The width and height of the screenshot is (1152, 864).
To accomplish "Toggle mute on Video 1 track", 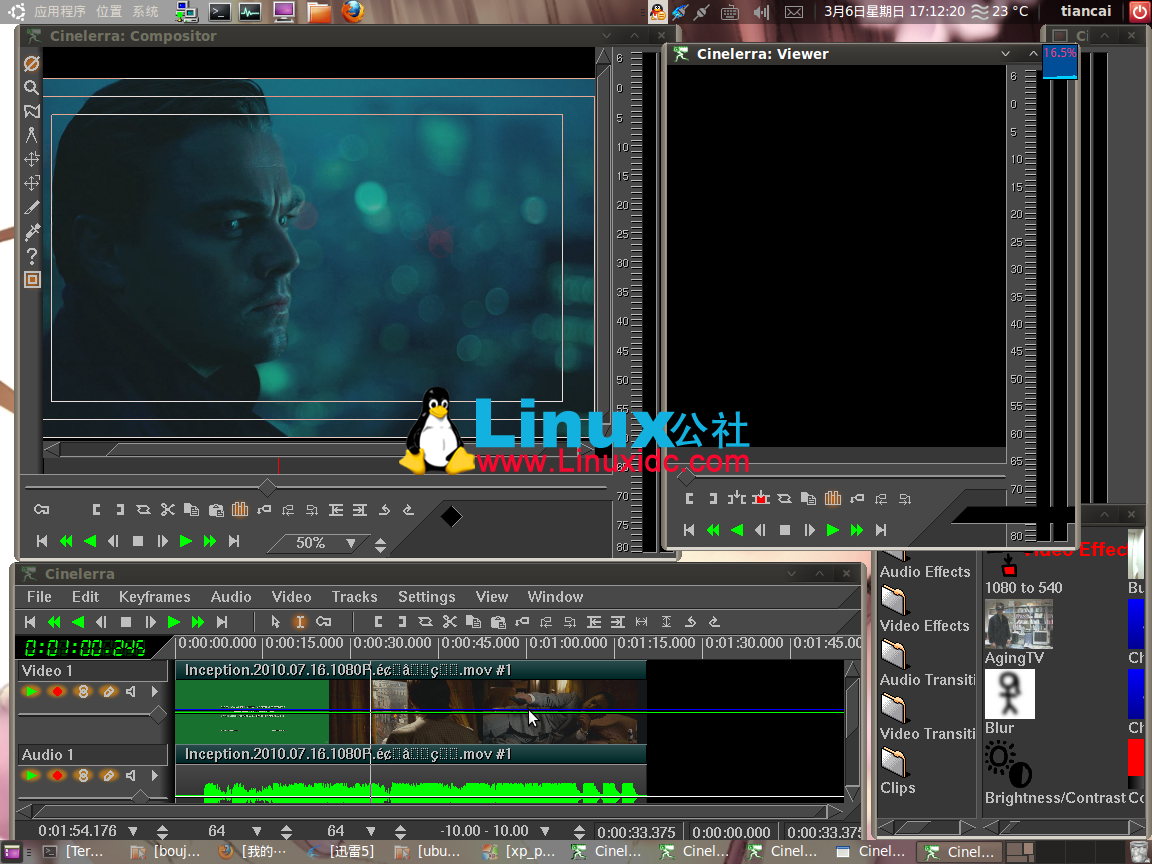I will tap(131, 691).
